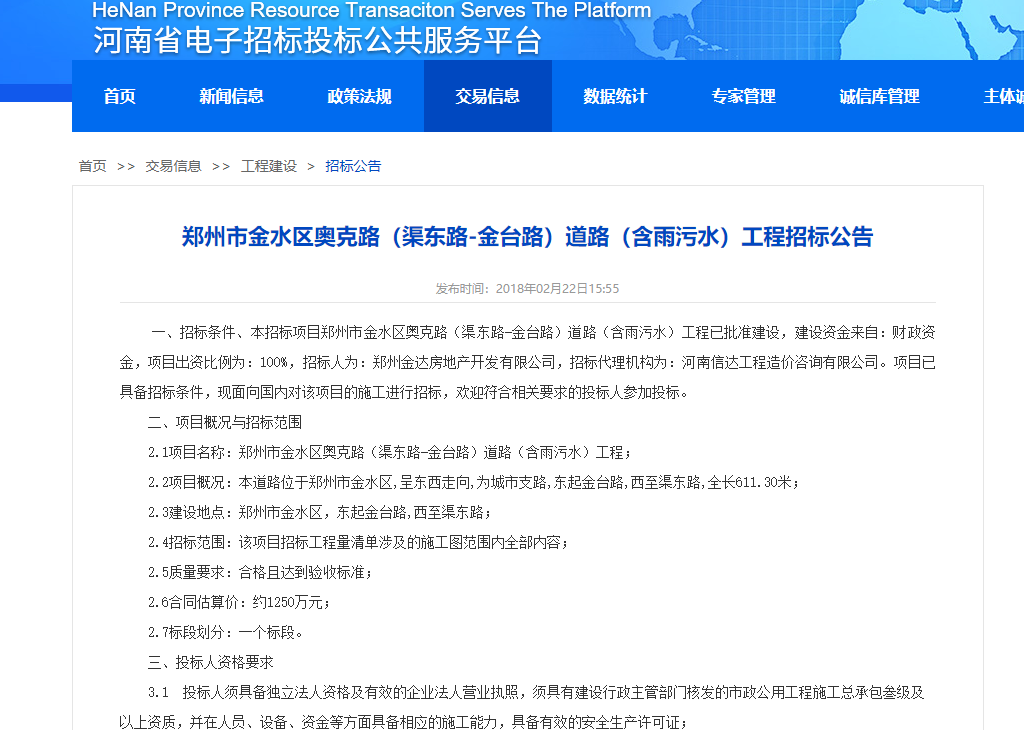Switch to the 专家管理 tab
The height and width of the screenshot is (730, 1024).
coord(743,96)
